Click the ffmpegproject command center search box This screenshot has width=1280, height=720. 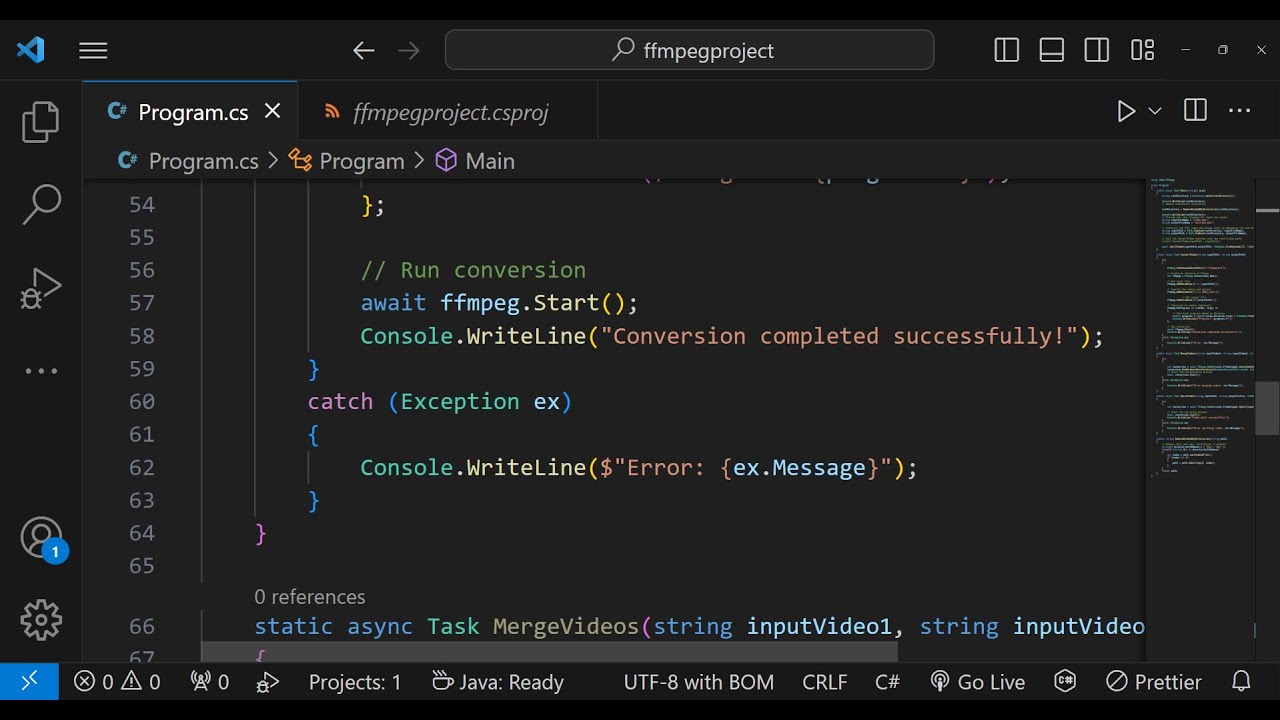point(690,50)
